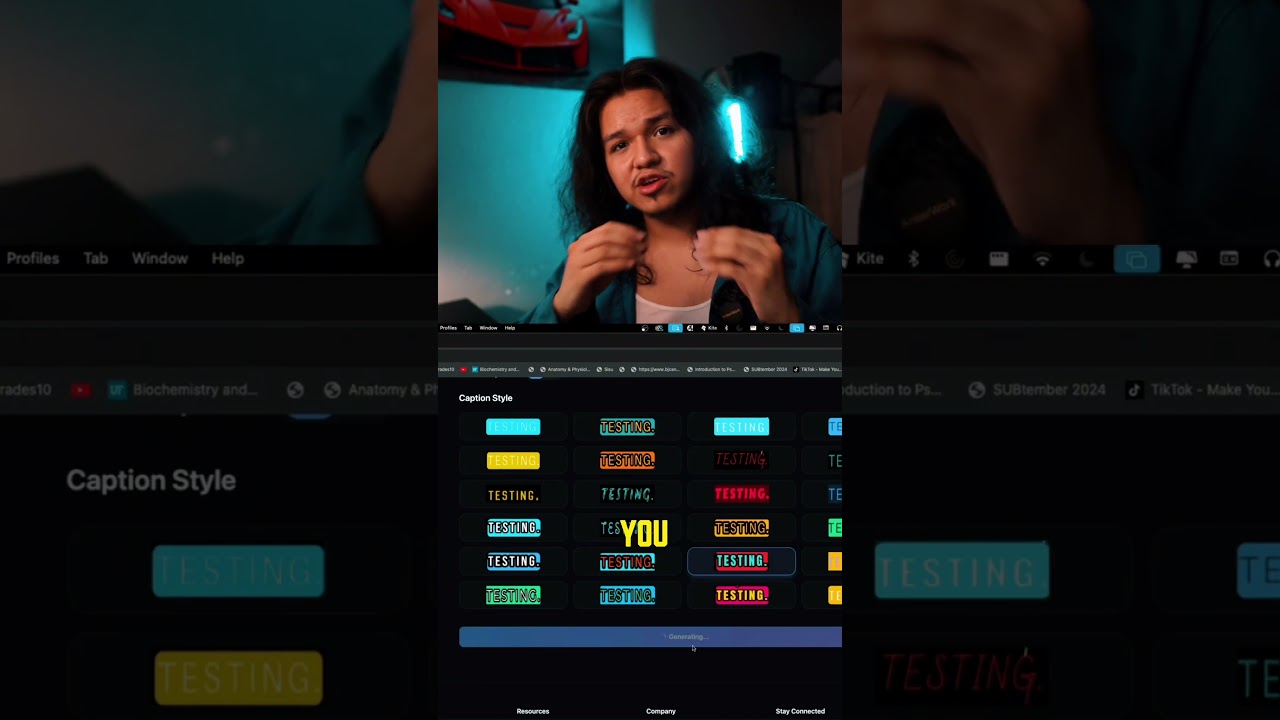Select the solid orange-background TESTING style in row two
This screenshot has height=720, width=1280.
pyautogui.click(x=627, y=460)
